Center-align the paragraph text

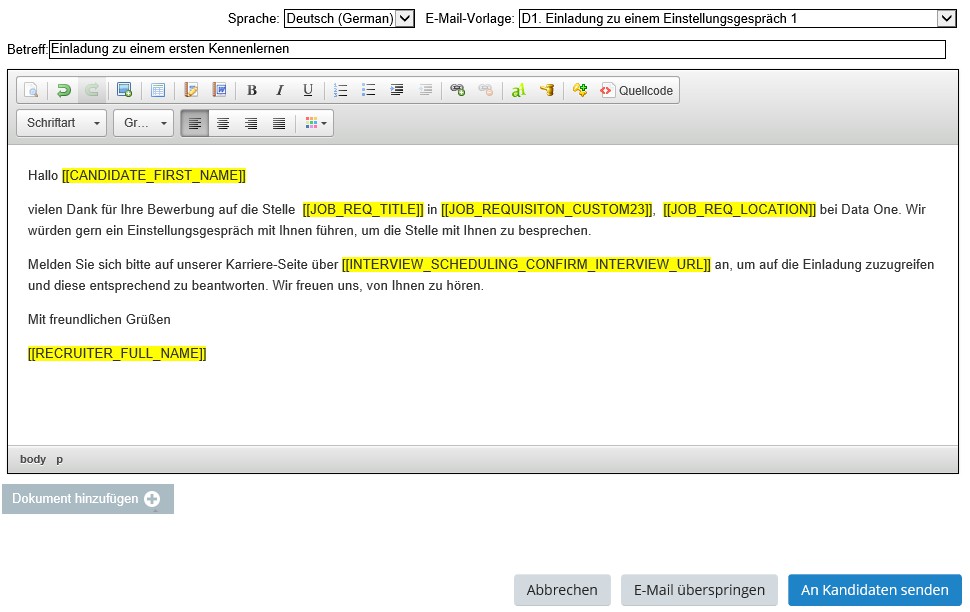224,124
